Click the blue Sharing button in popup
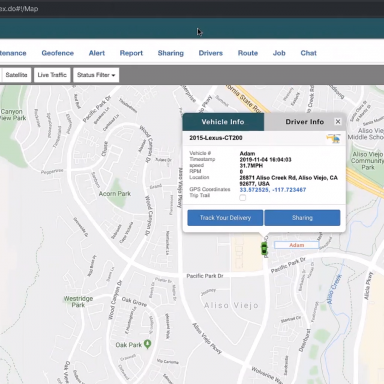 point(302,218)
